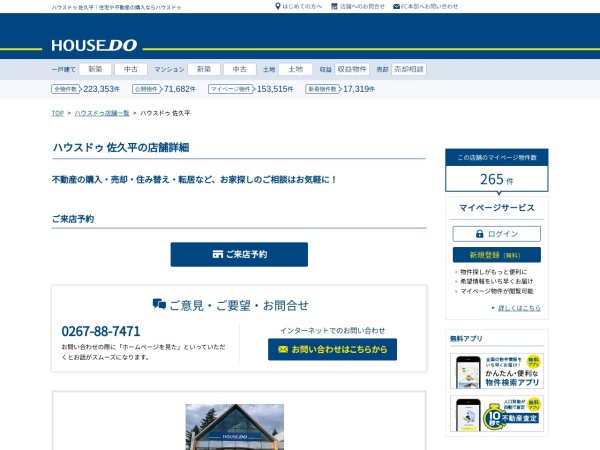Screen dimensions: 600x450
Task: Select the 土地 button
Action: click(x=295, y=69)
